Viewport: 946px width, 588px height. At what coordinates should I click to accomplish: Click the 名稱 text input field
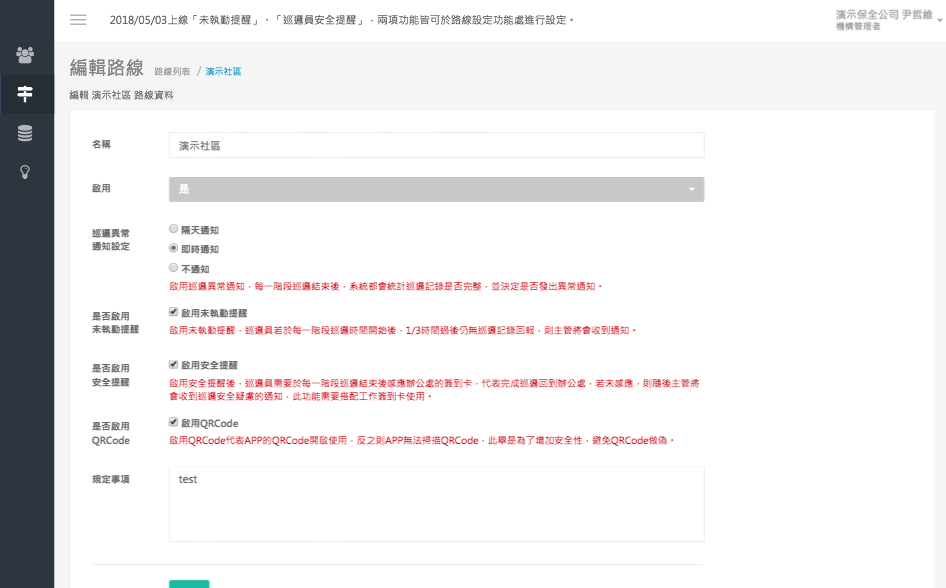click(436, 145)
